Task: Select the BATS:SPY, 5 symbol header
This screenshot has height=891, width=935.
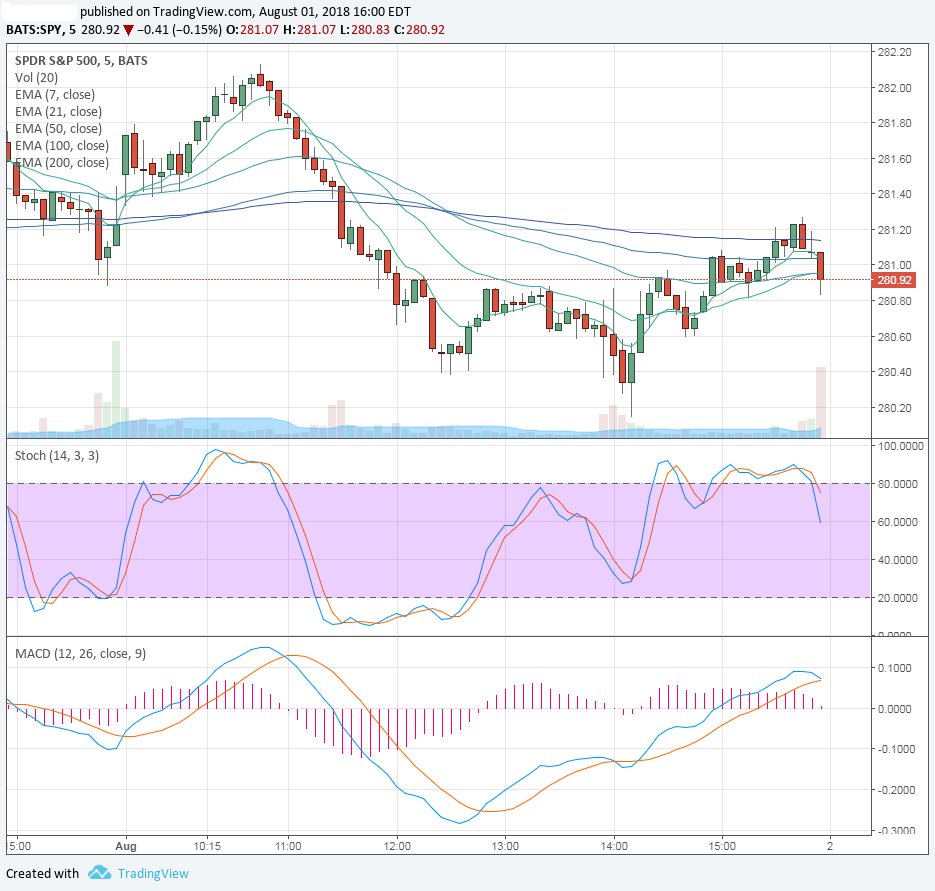Action: coord(41,30)
